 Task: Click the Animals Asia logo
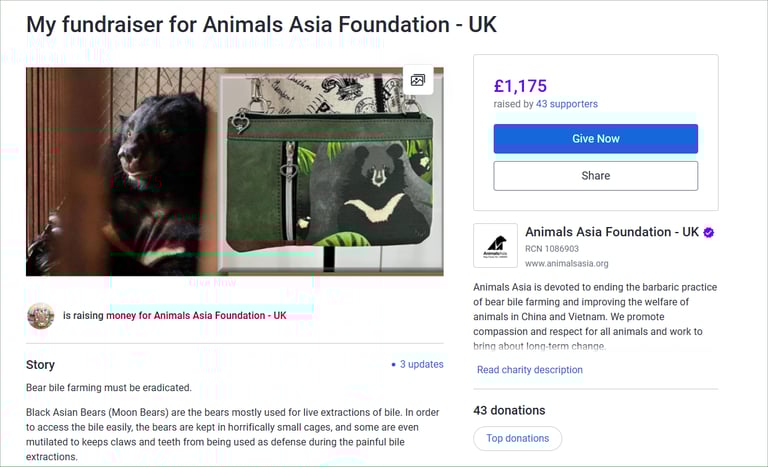coord(496,246)
